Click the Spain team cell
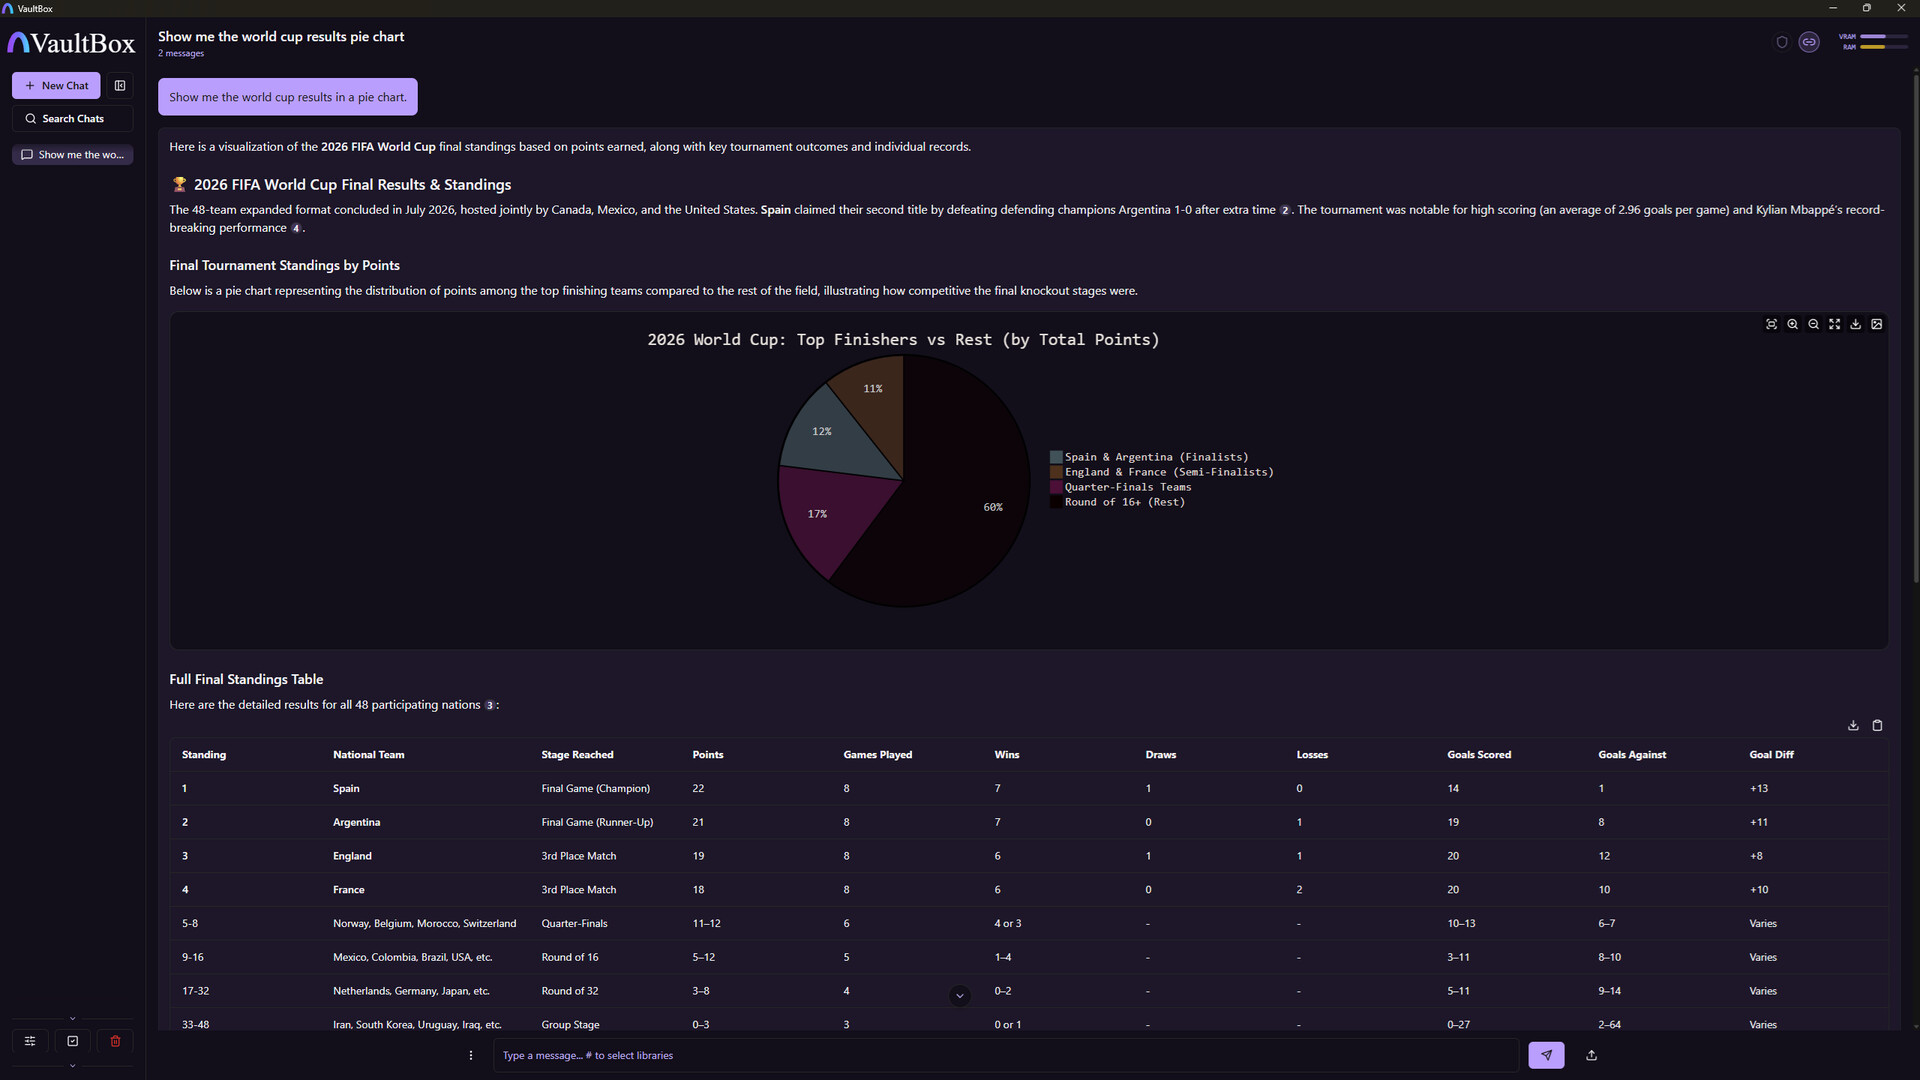This screenshot has height=1080, width=1920. click(x=346, y=789)
